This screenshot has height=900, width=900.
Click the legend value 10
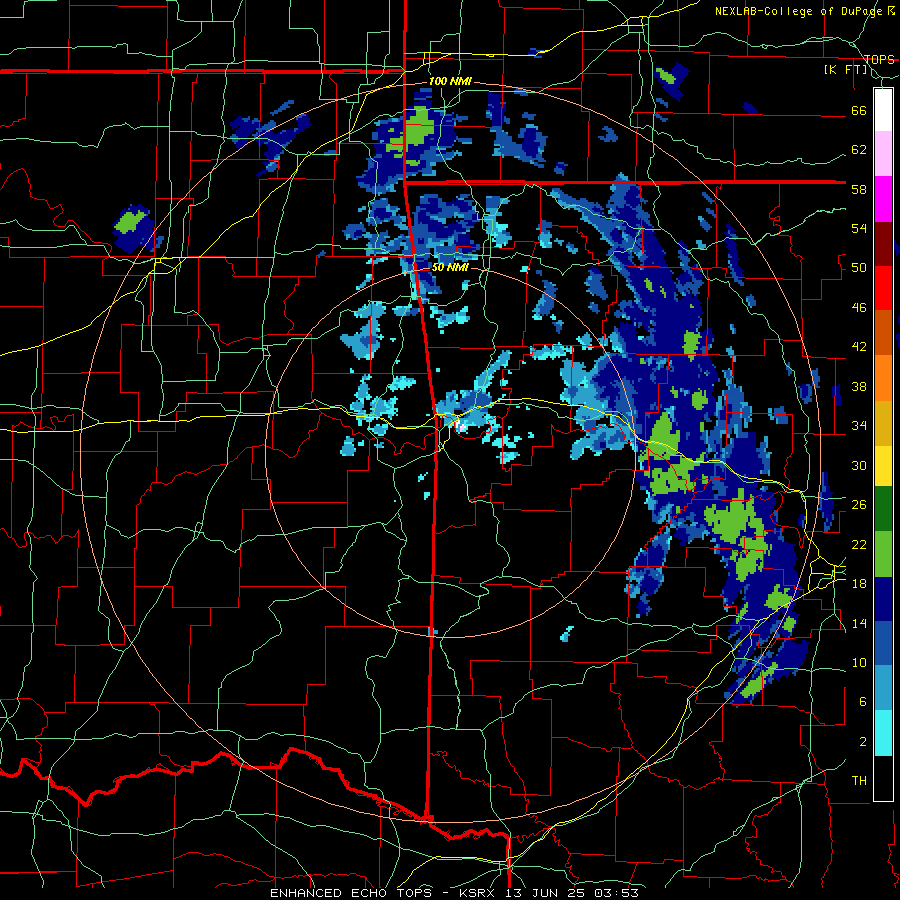coord(859,662)
